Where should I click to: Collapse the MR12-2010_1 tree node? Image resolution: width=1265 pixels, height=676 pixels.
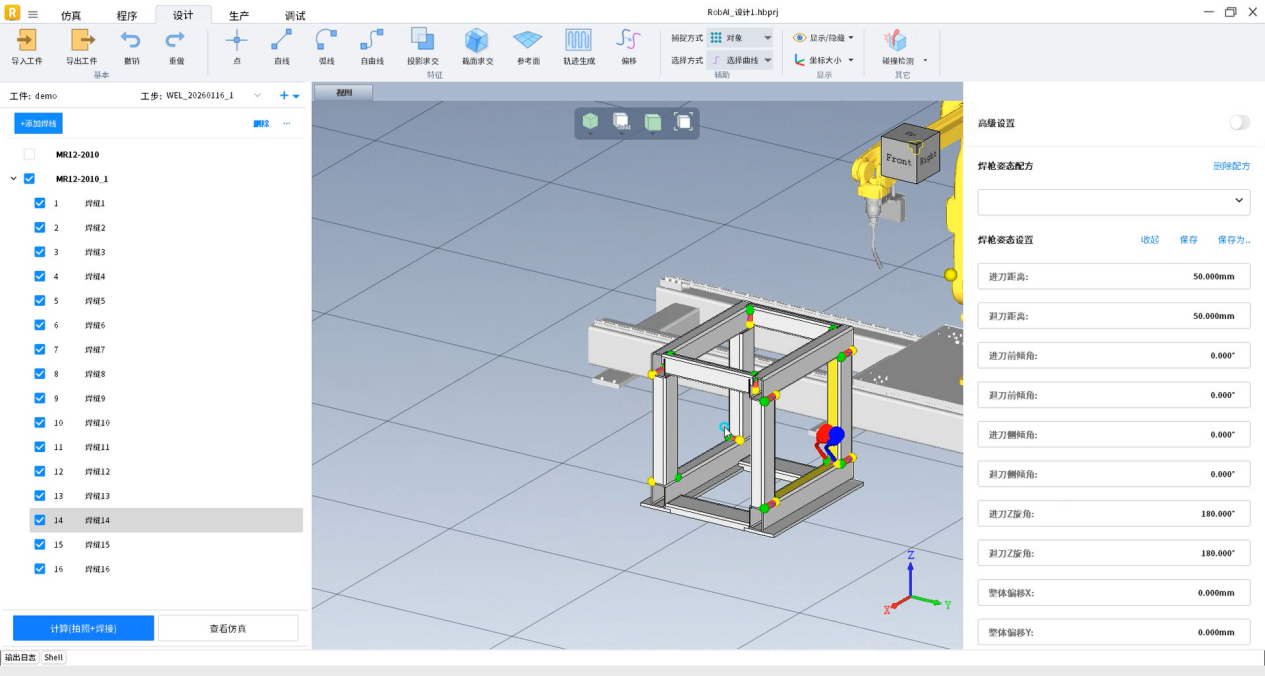(13, 179)
